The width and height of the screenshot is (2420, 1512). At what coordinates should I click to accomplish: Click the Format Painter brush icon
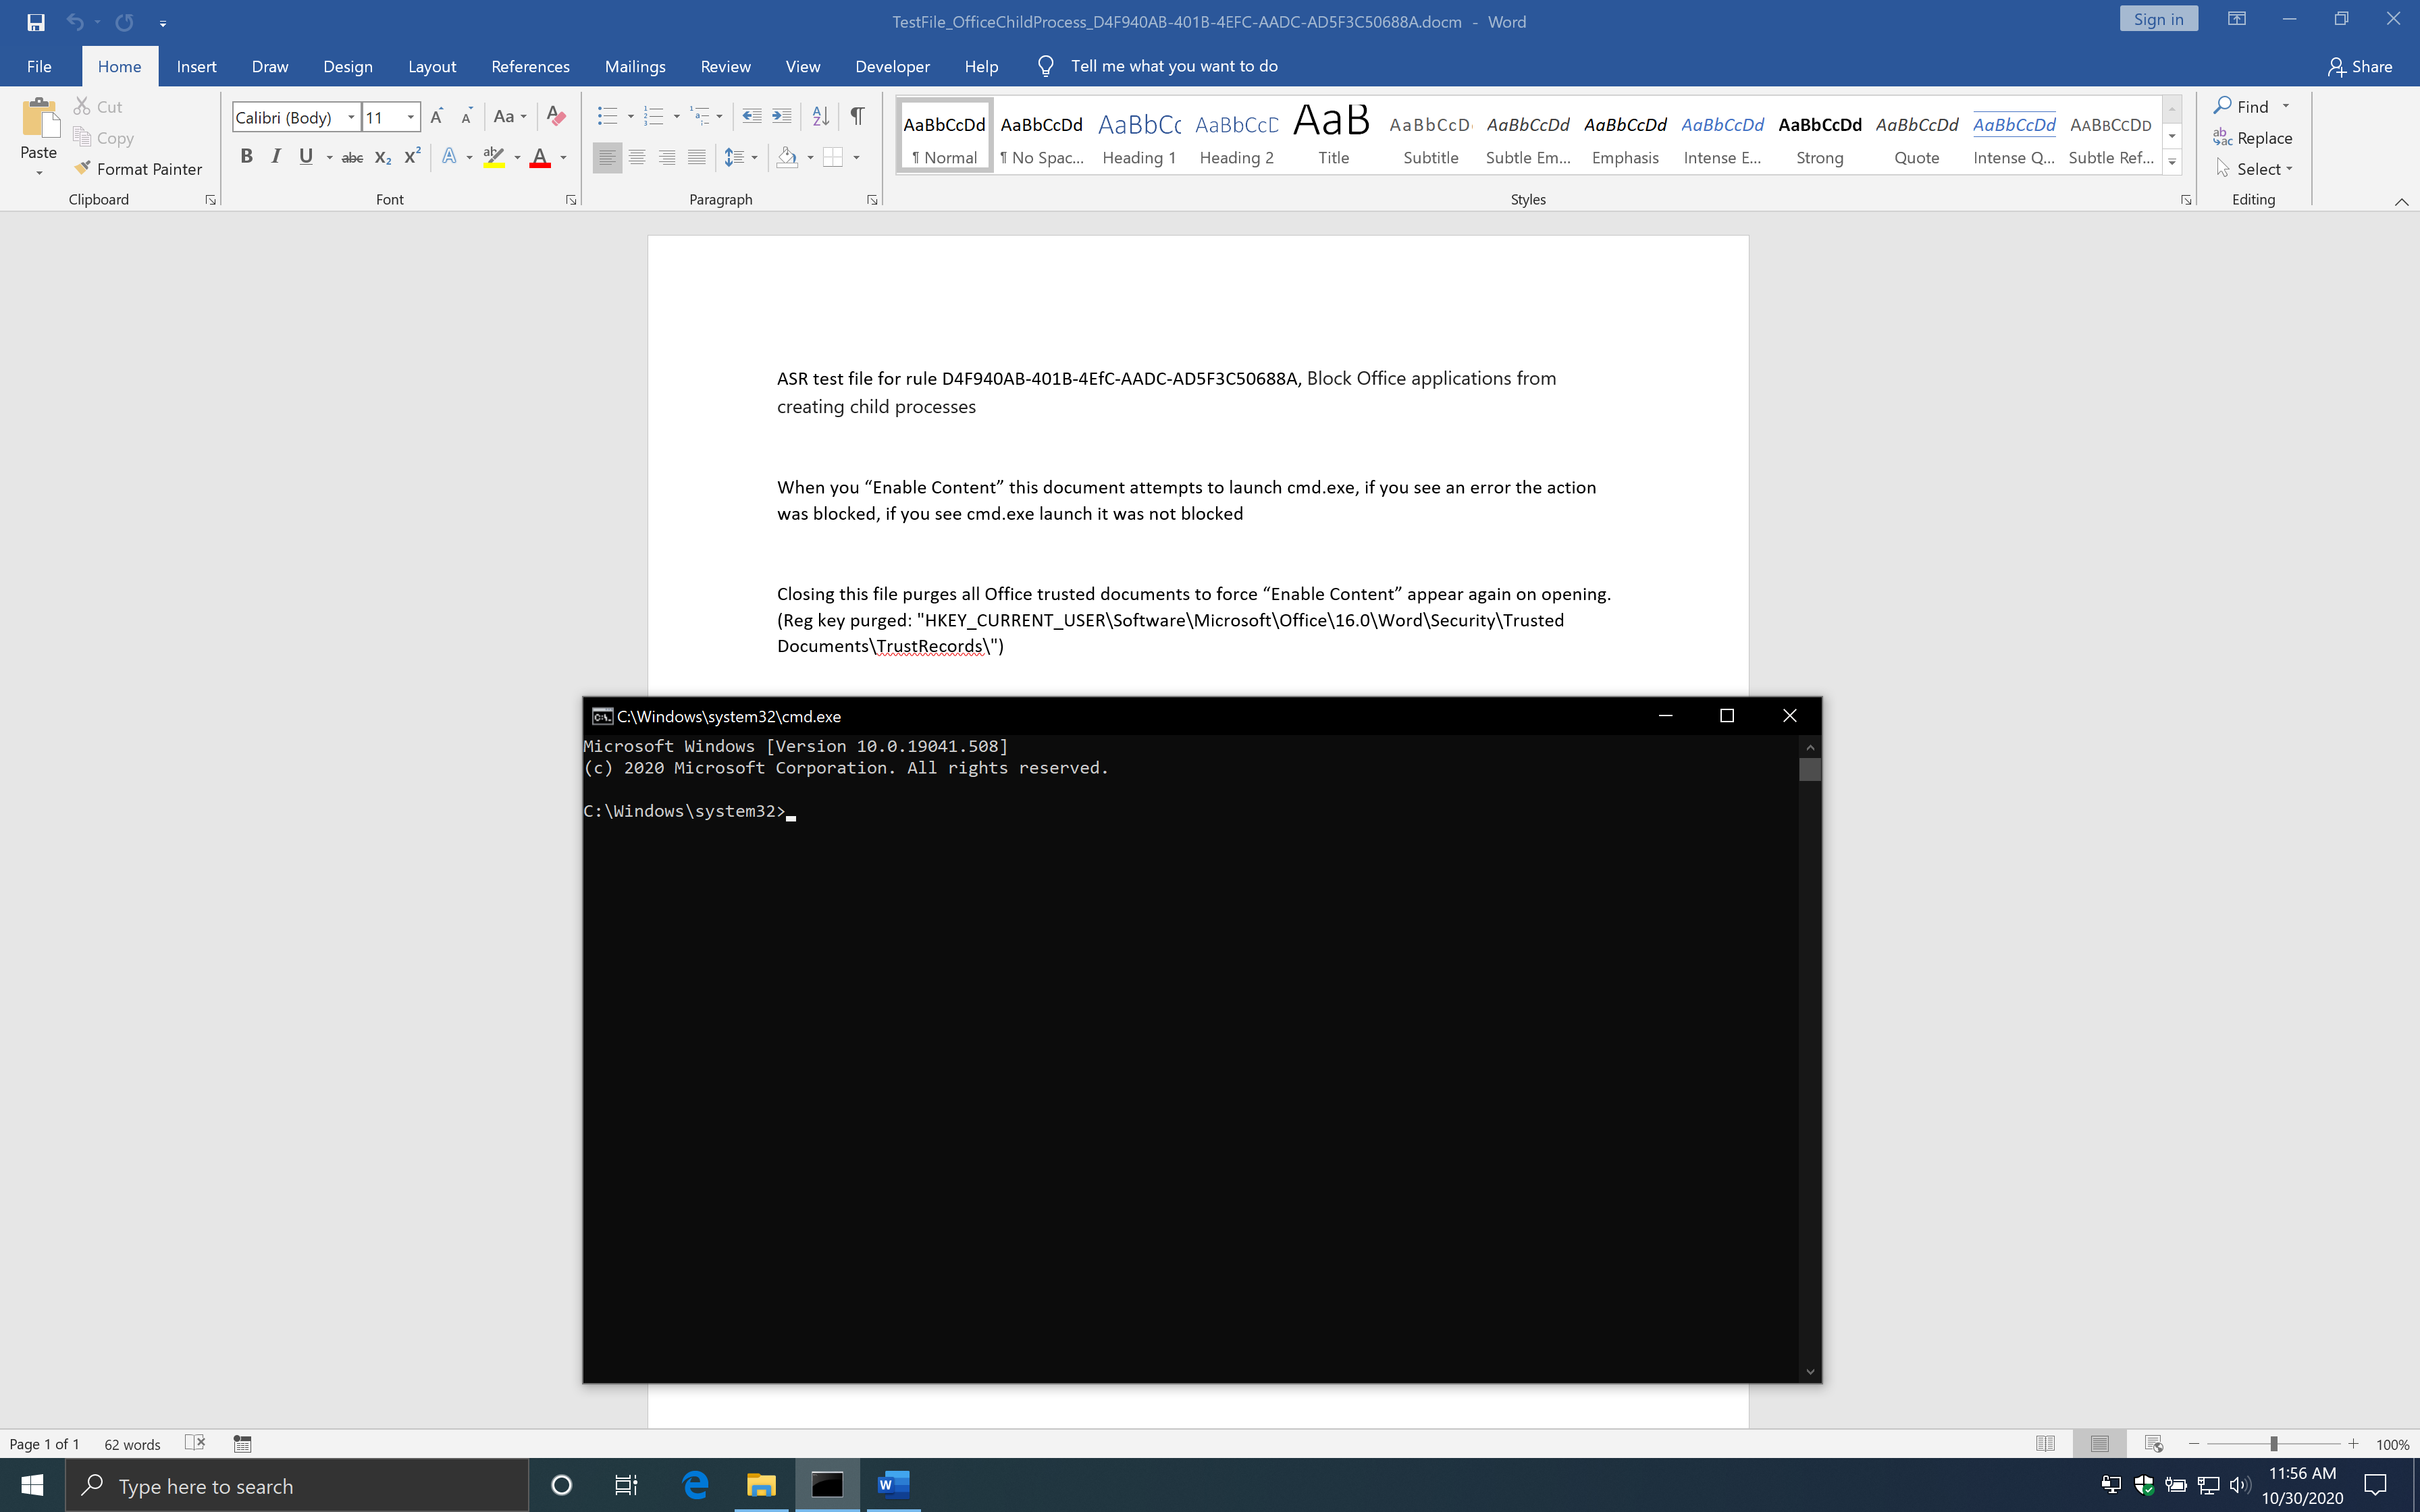click(82, 168)
